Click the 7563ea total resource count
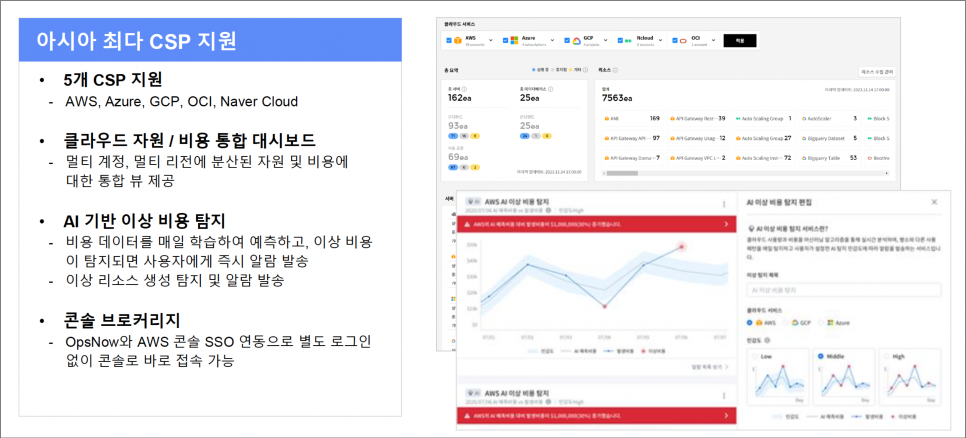The width and height of the screenshot is (966, 438). [x=617, y=97]
